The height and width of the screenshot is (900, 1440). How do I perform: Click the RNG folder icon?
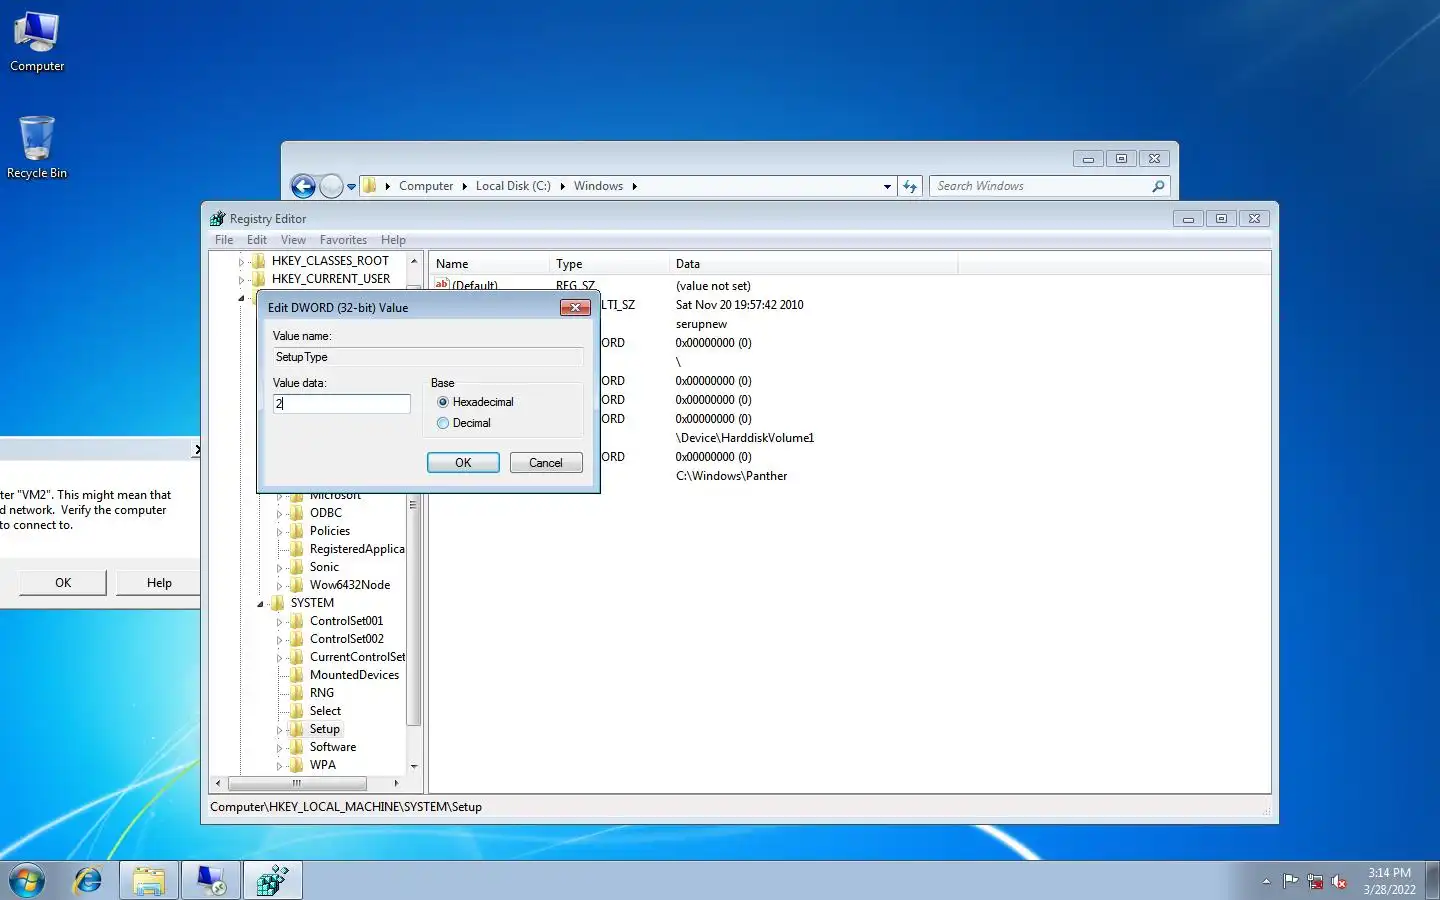(x=297, y=693)
